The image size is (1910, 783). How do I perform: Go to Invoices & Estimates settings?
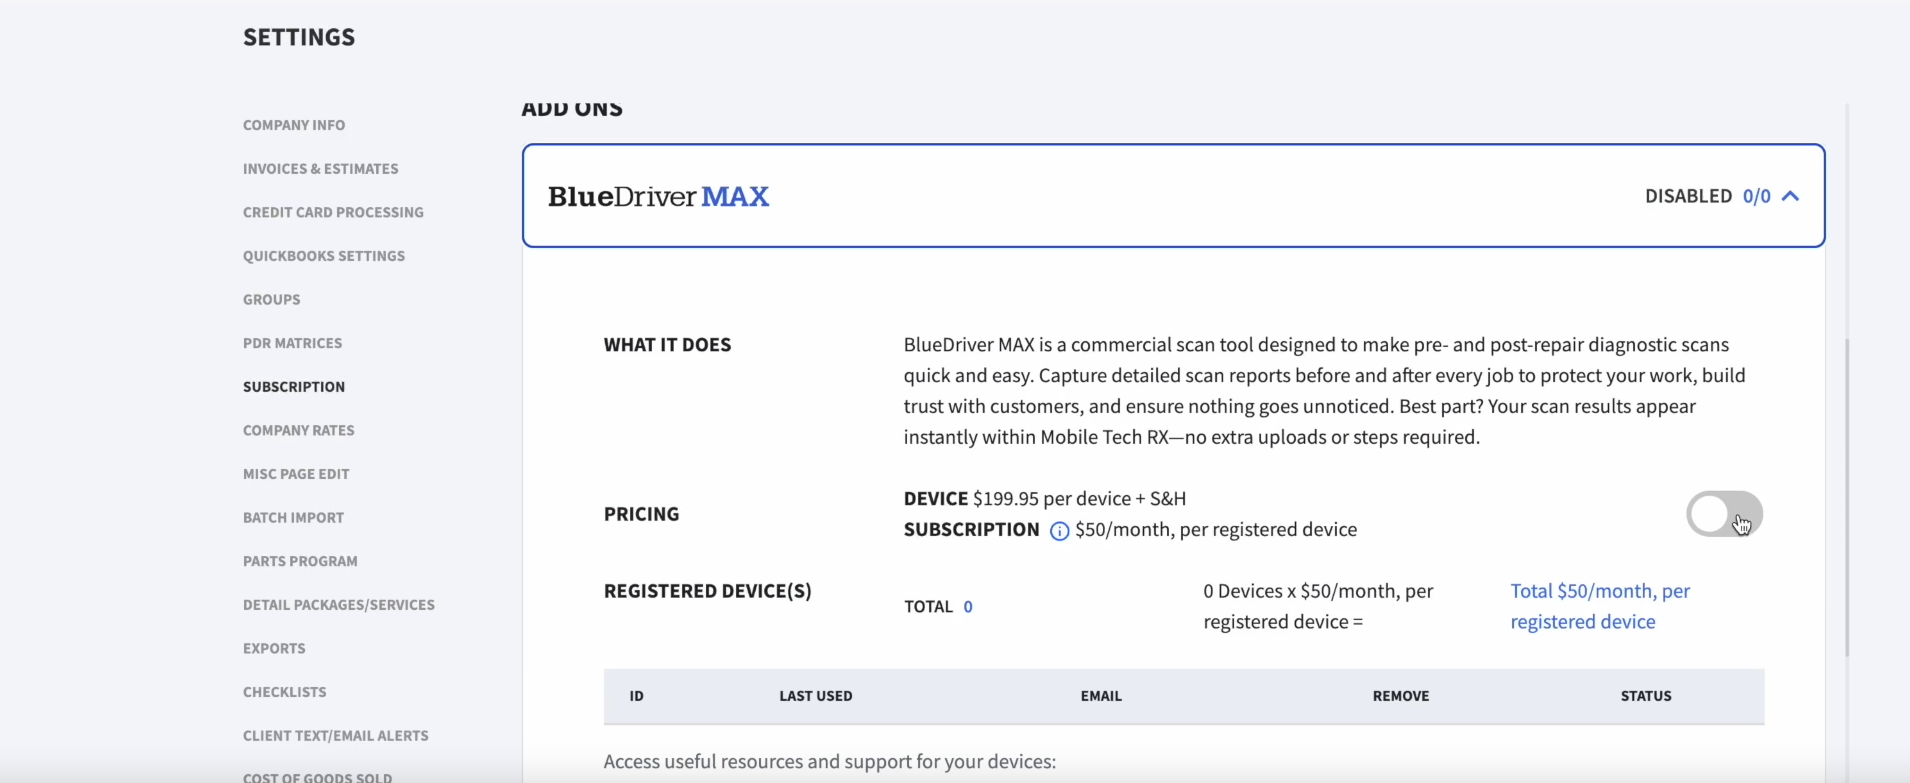pyautogui.click(x=320, y=169)
